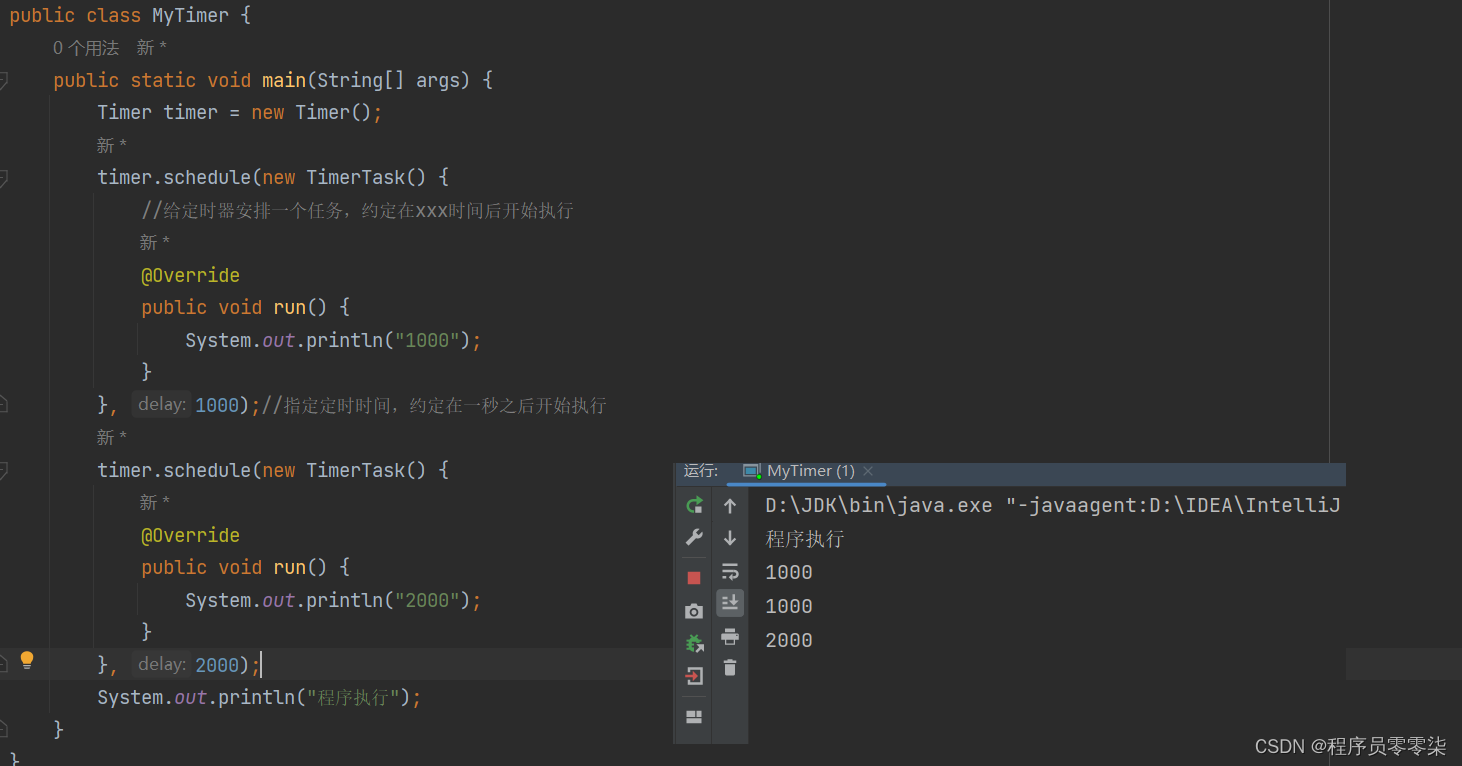Click the "2000" console output line
Image resolution: width=1462 pixels, height=766 pixels.
click(789, 641)
